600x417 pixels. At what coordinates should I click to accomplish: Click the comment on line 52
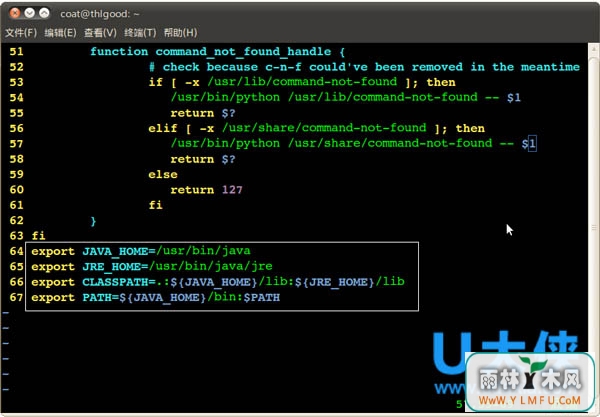click(x=364, y=67)
